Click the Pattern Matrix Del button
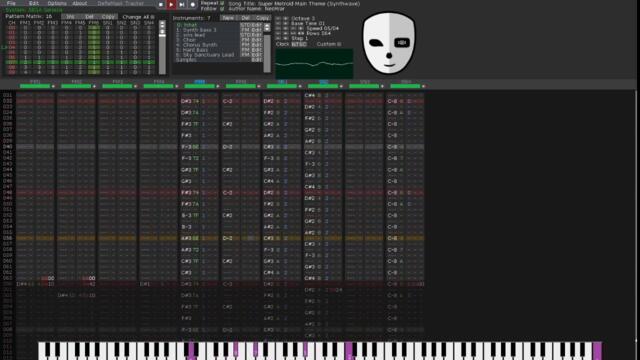Viewport: 640px width, 360px height. (x=89, y=17)
